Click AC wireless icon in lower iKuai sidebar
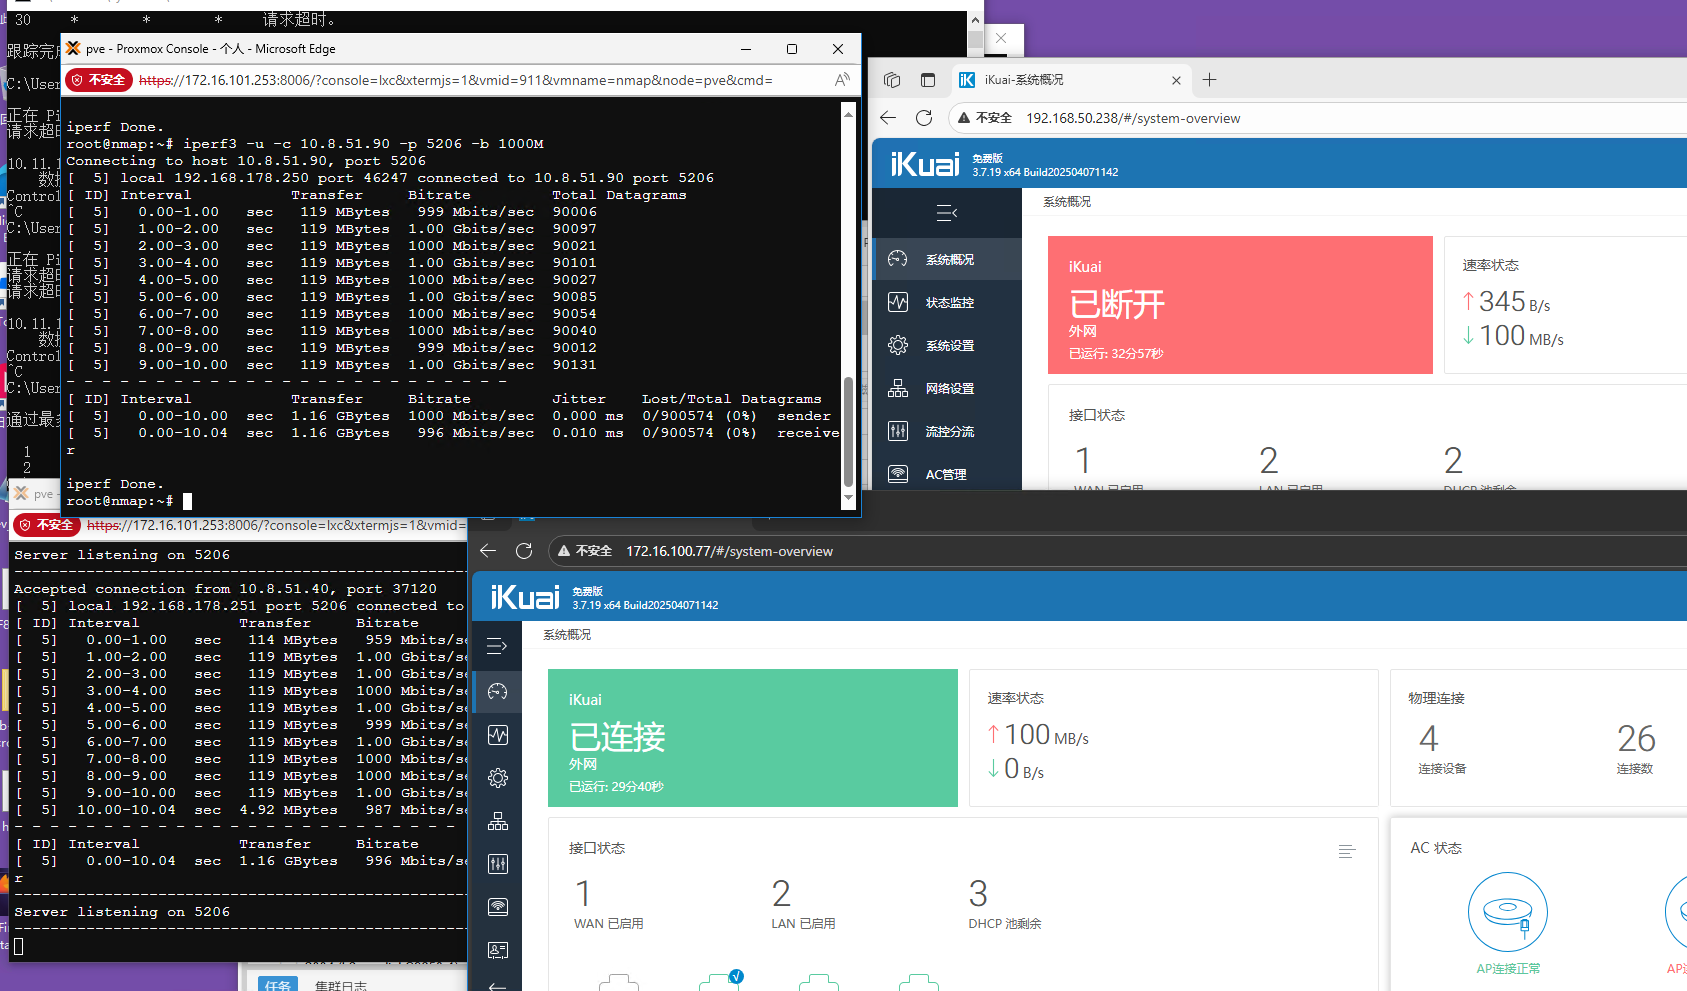Image resolution: width=1687 pixels, height=991 pixels. click(x=497, y=907)
